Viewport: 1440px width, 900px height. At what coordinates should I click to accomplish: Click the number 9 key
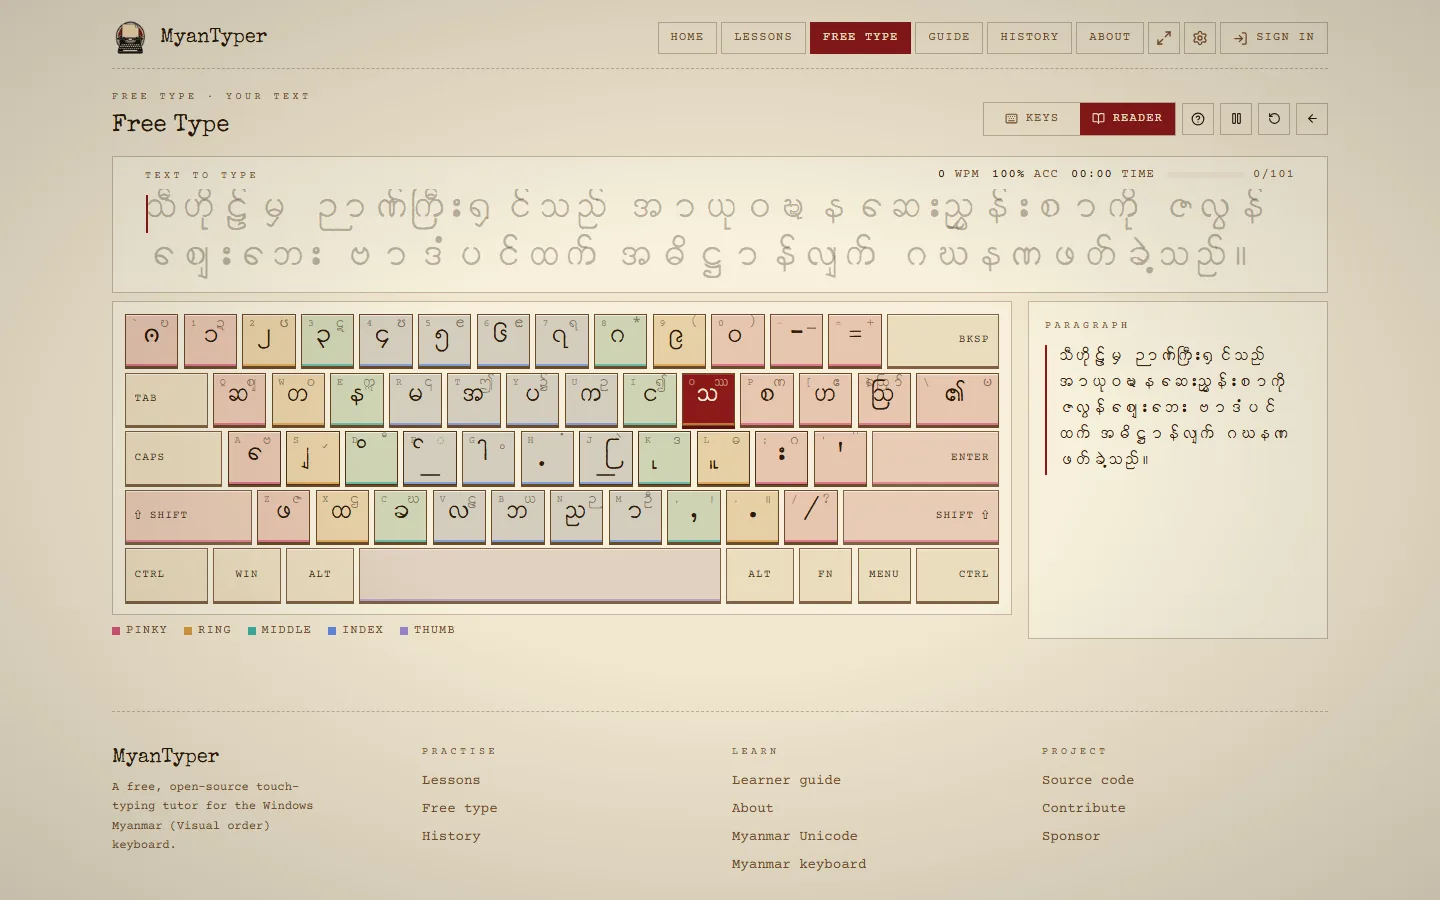click(679, 341)
